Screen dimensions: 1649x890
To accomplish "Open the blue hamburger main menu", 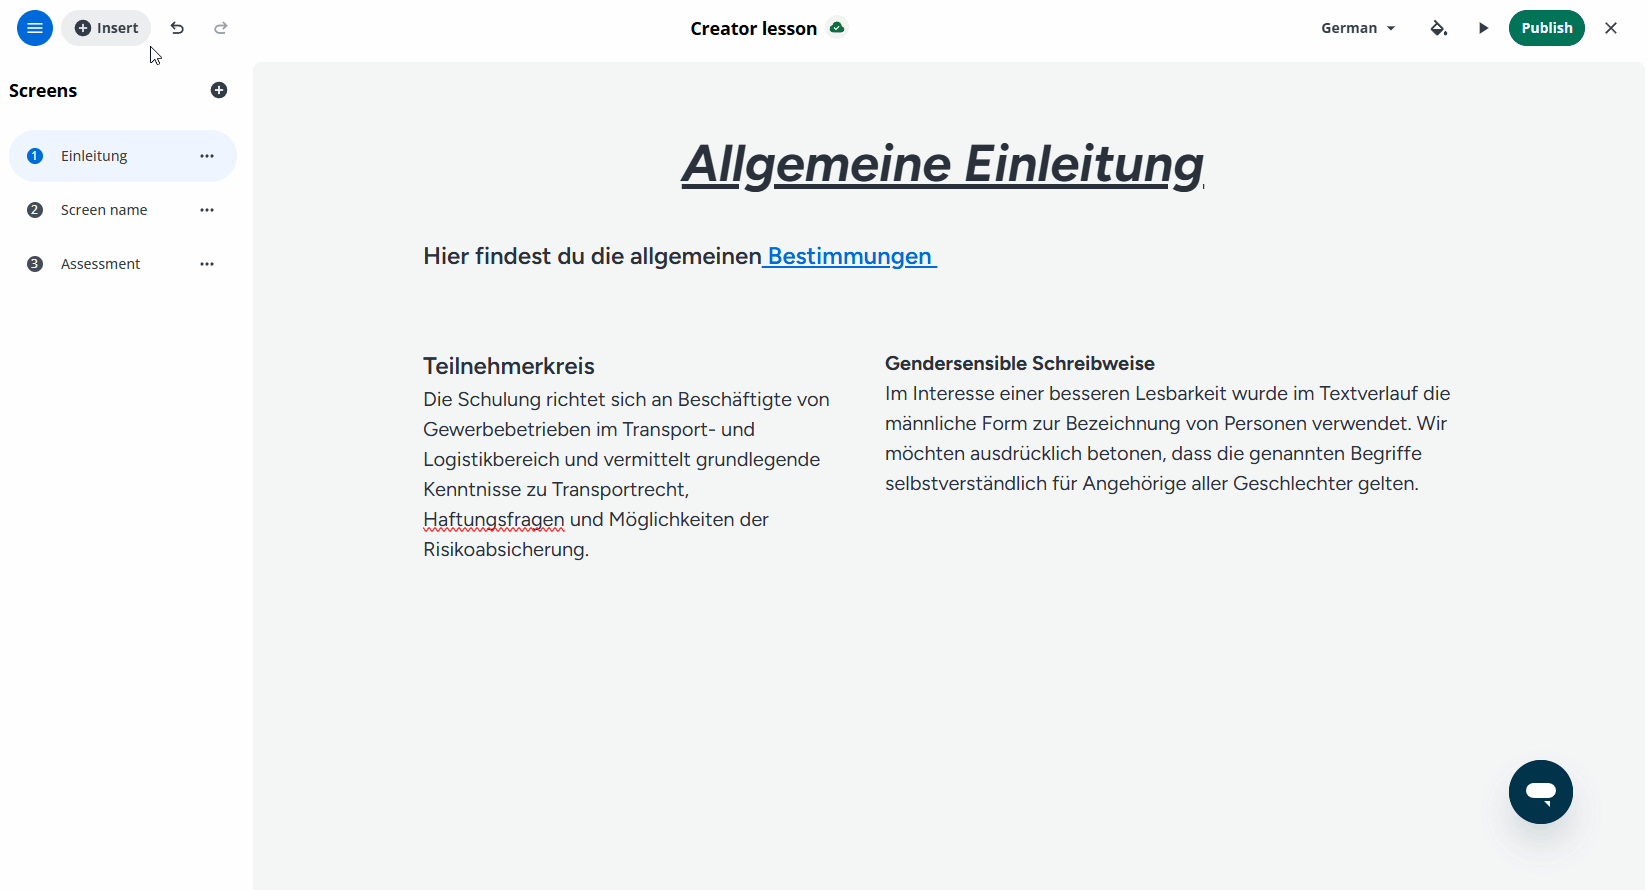I will coord(35,28).
